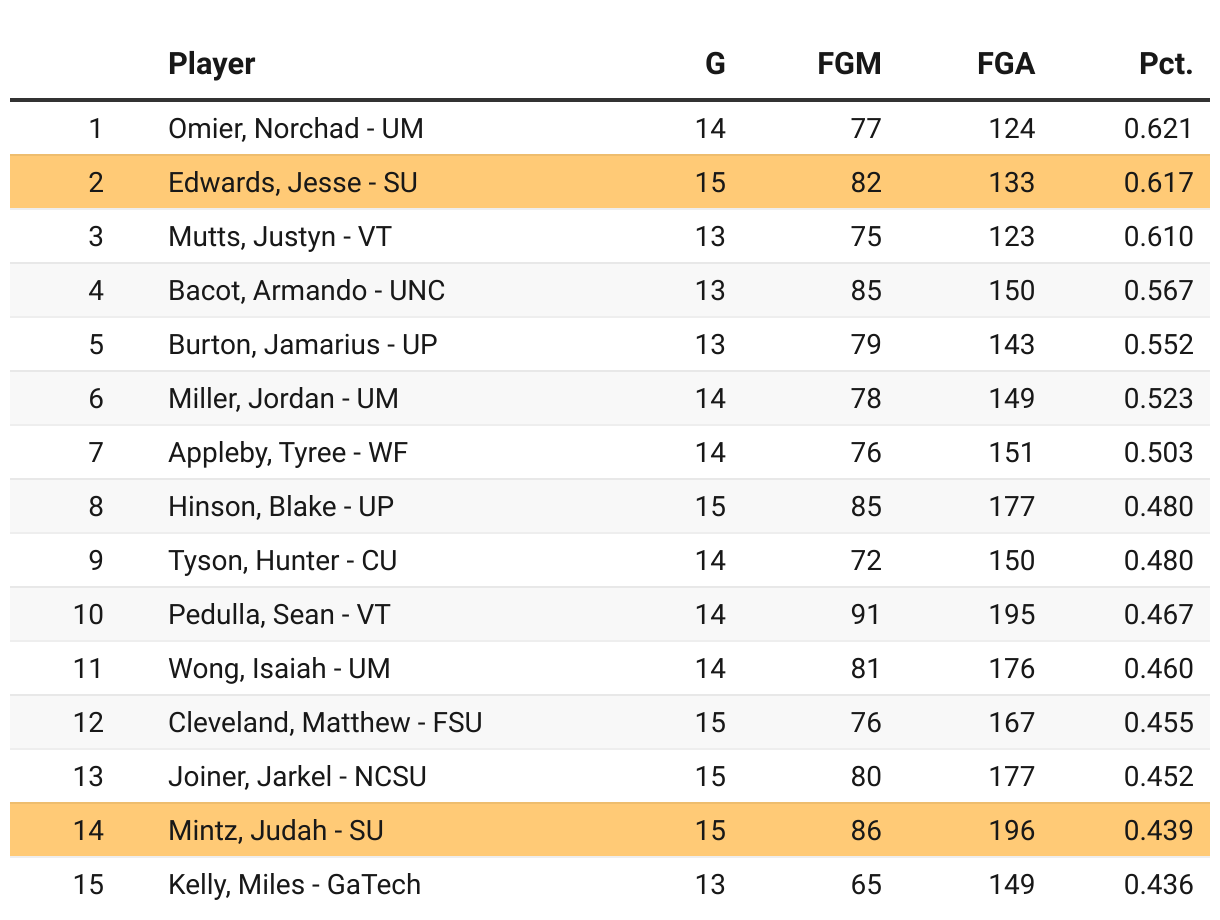Click highlighted row Edwards, Jesse - SU
The width and height of the screenshot is (1220, 920).
(x=293, y=183)
